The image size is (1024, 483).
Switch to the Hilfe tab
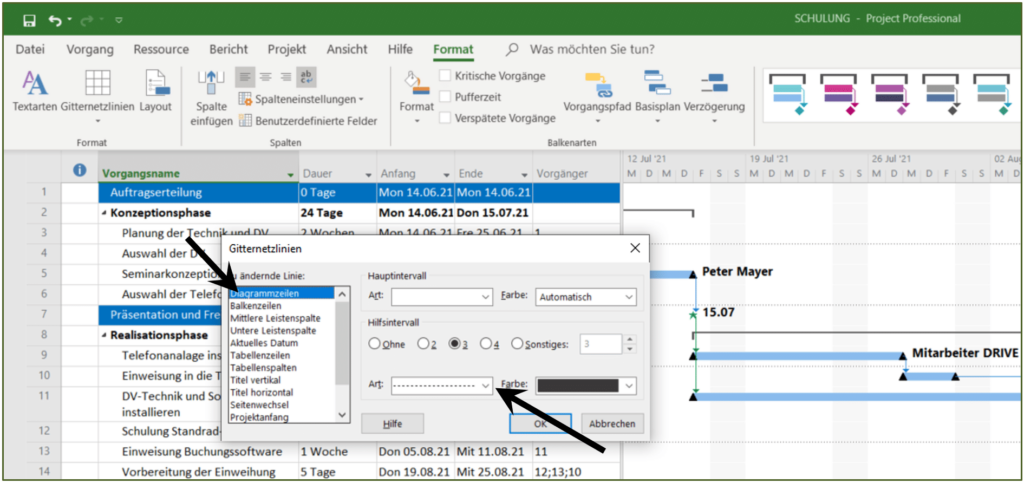point(400,50)
